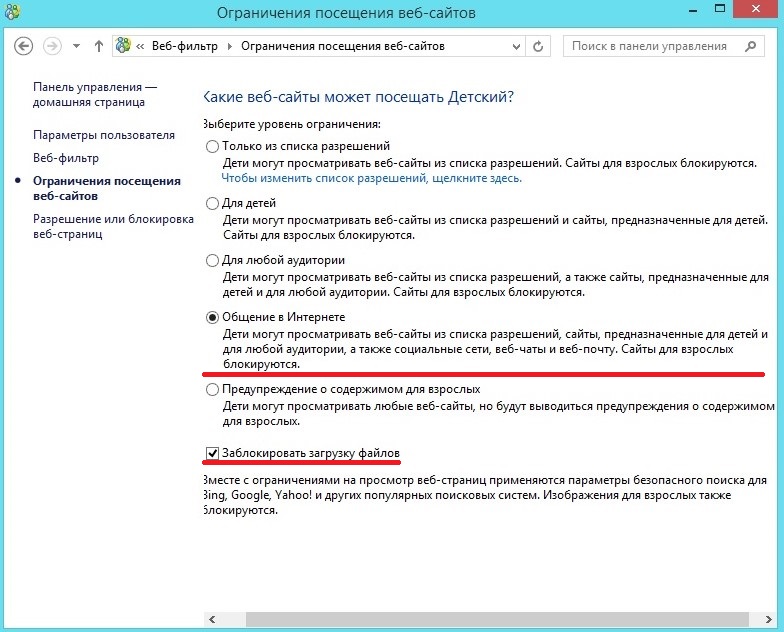The width and height of the screenshot is (784, 632).
Task: Click the horizontal scrollbar thumb
Action: (x=497, y=620)
